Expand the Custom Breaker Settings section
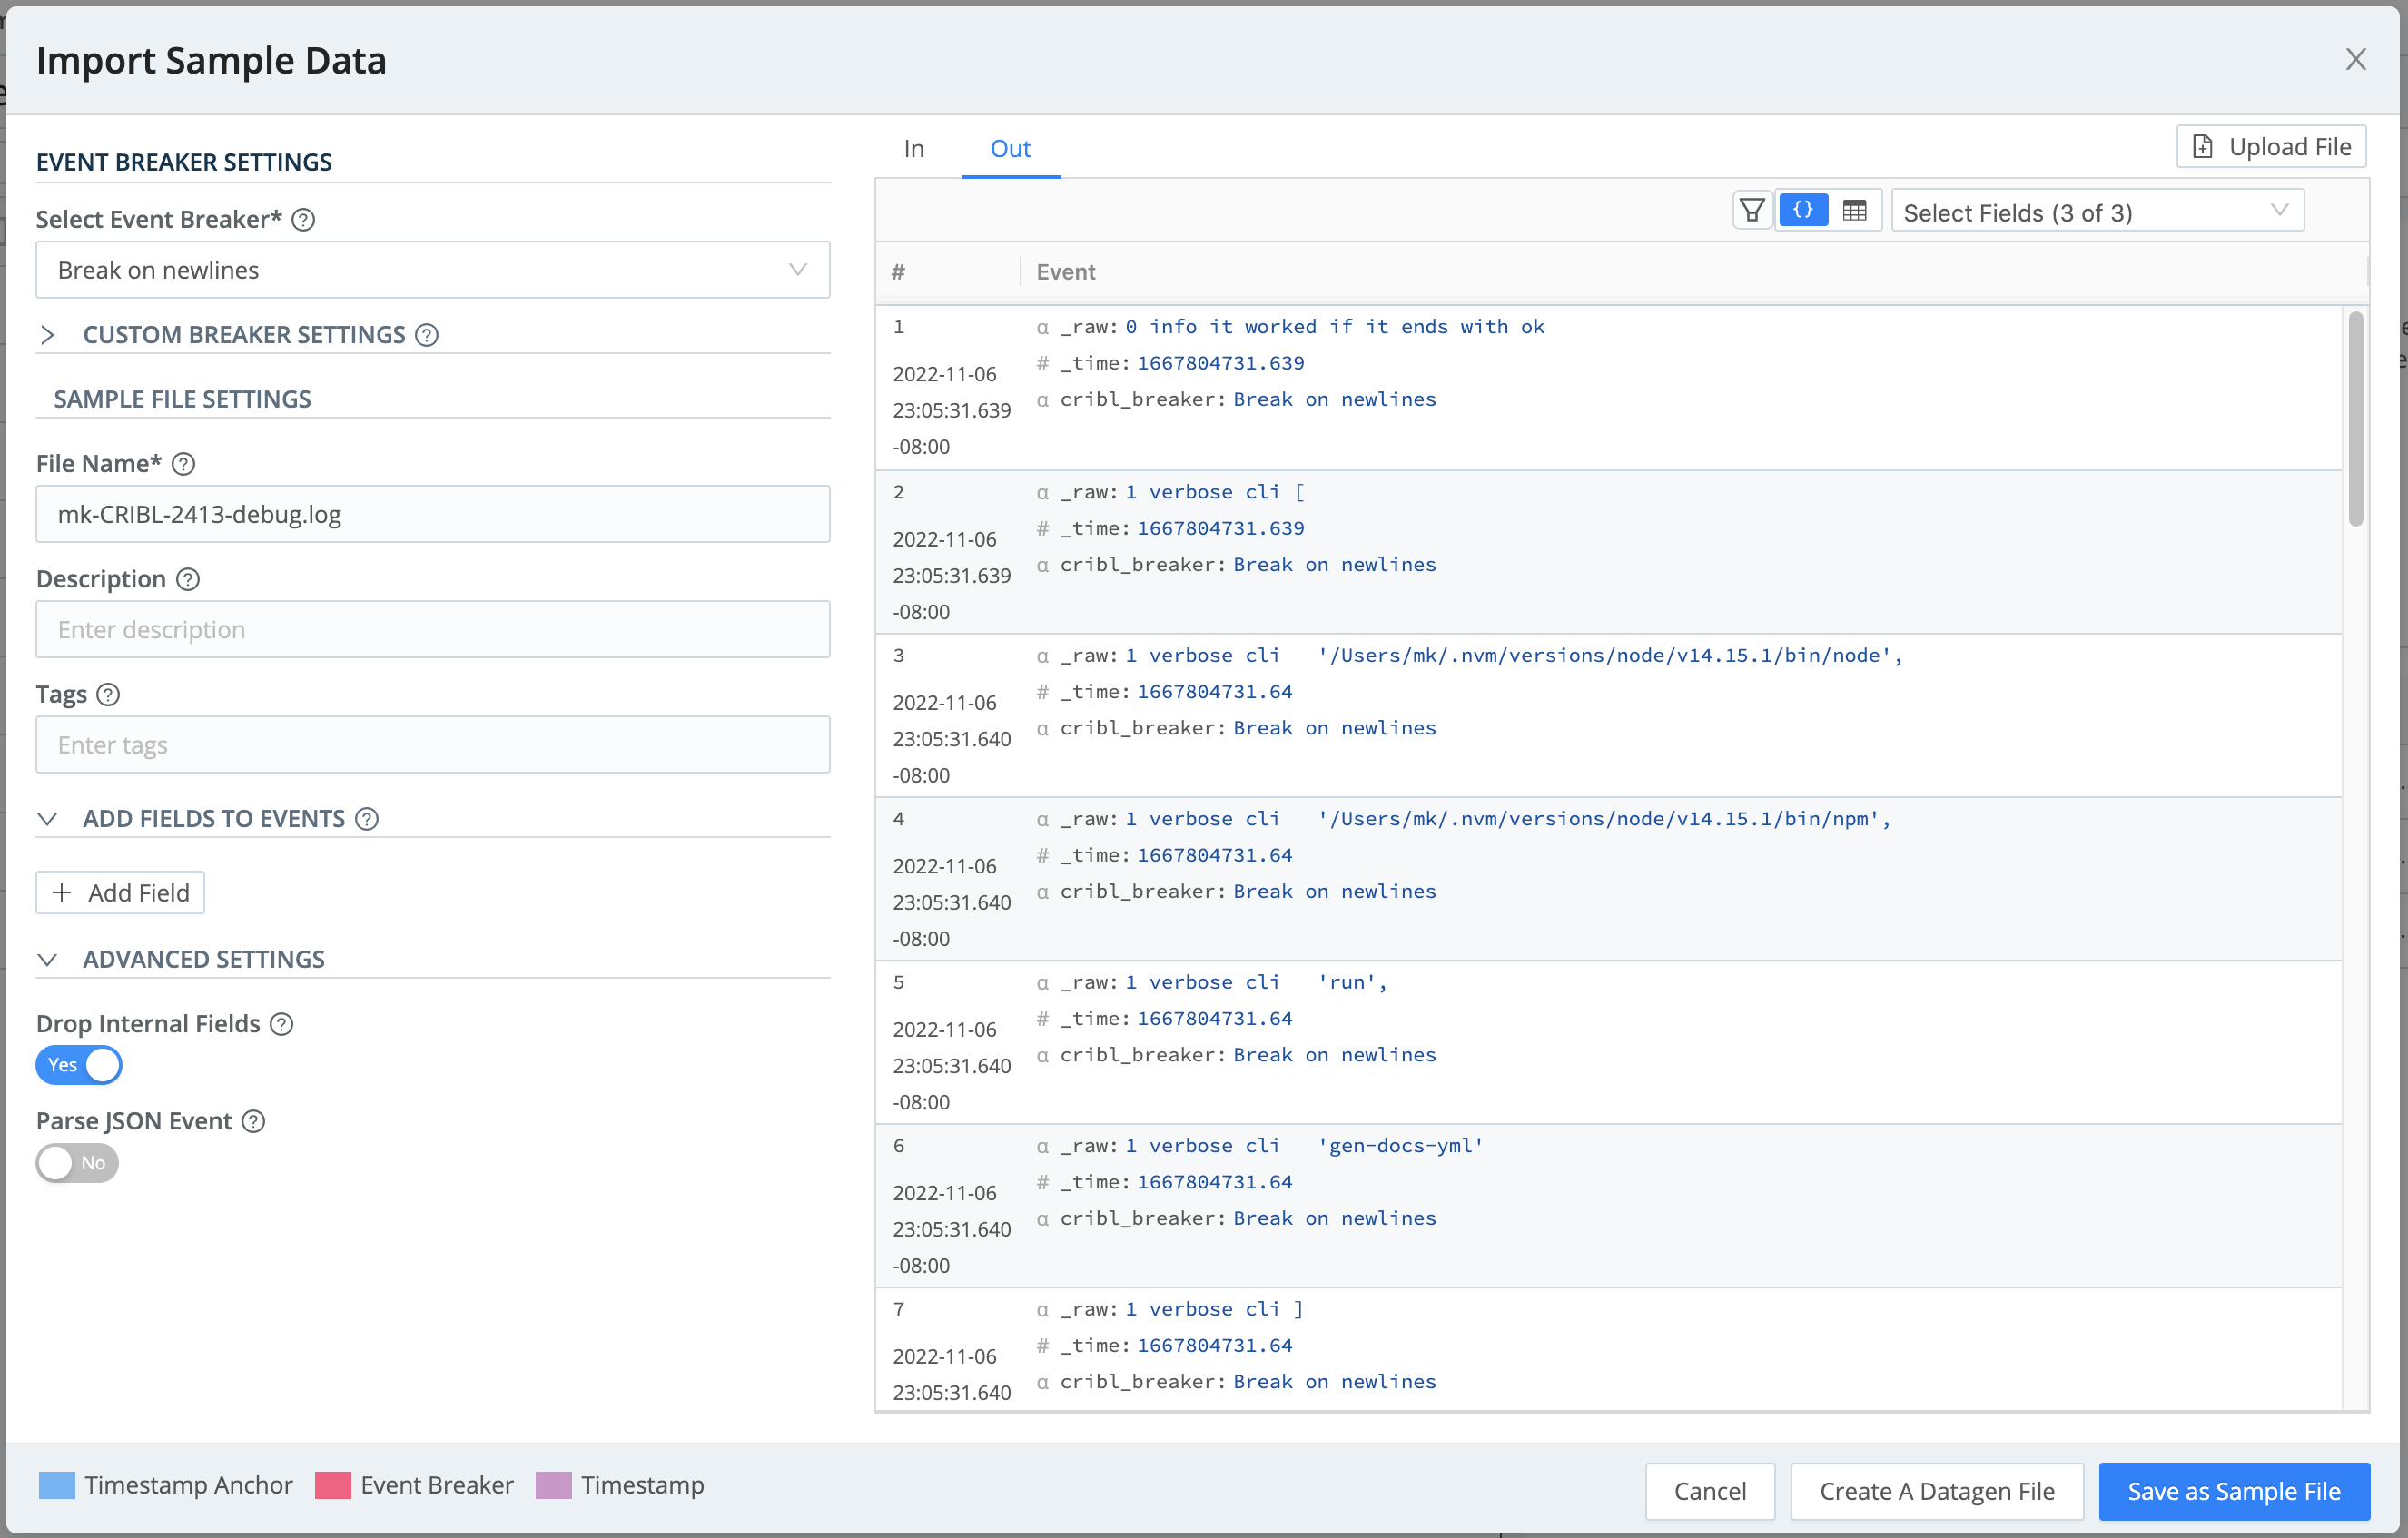The width and height of the screenshot is (2408, 1538). tap(48, 335)
